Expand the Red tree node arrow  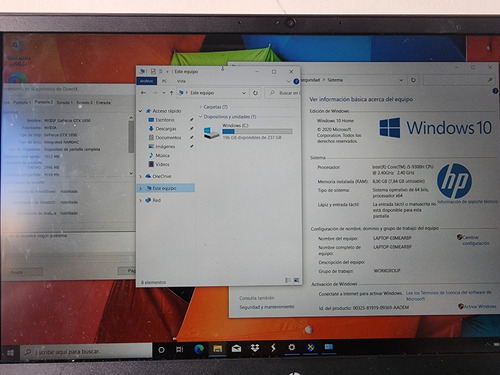pyautogui.click(x=140, y=200)
